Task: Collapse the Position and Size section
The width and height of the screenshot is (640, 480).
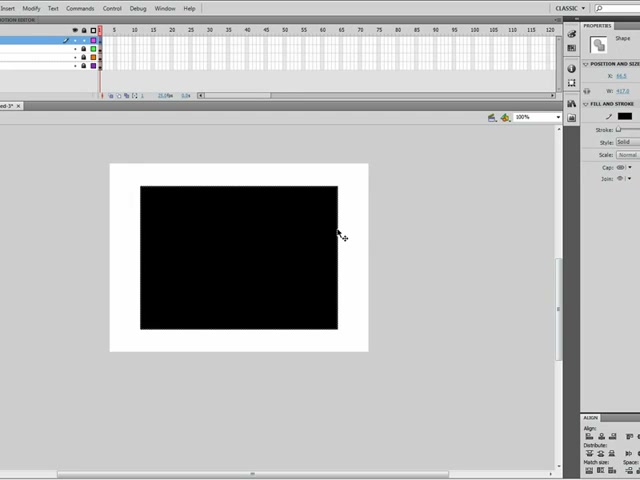Action: pos(586,64)
